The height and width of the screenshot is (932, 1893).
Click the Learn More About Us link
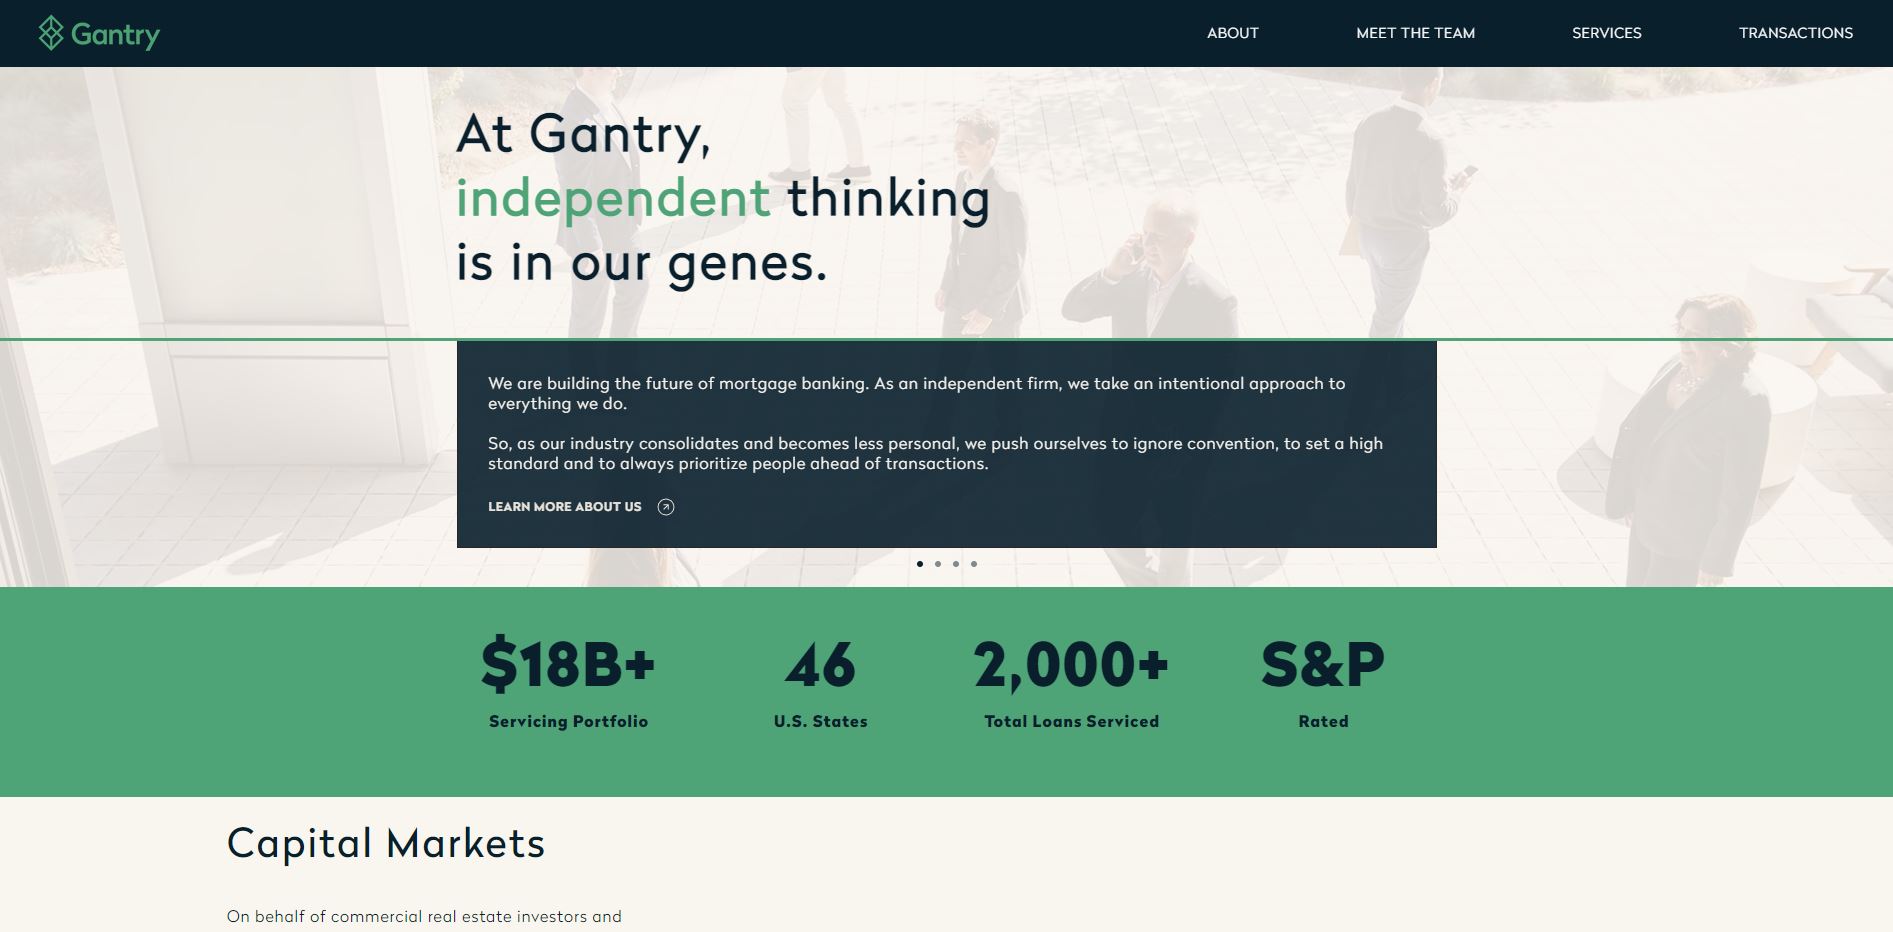pos(564,507)
